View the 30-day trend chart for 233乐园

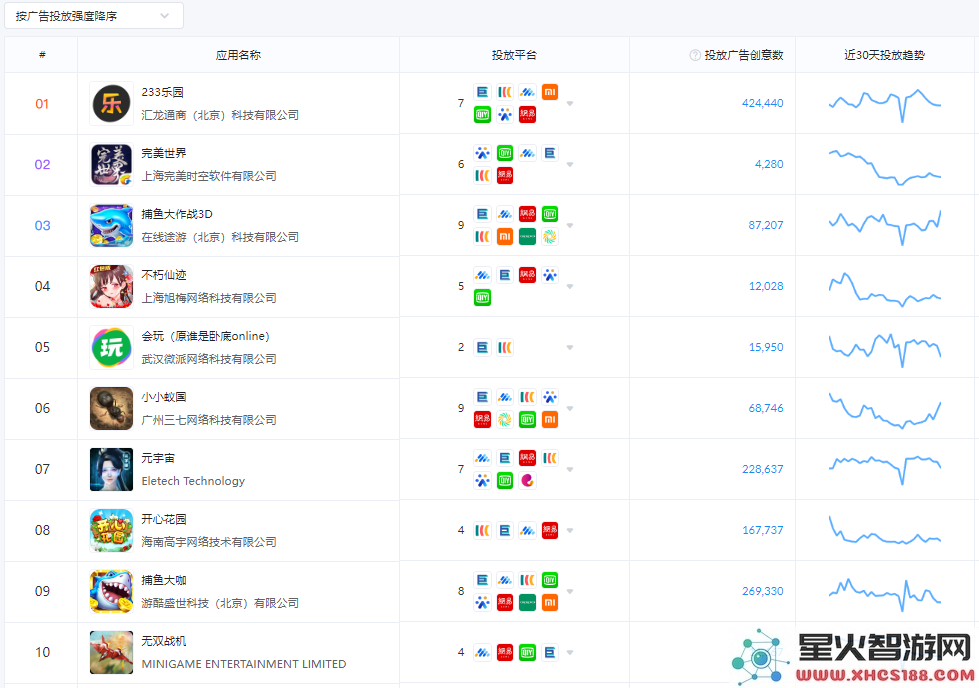(x=885, y=105)
